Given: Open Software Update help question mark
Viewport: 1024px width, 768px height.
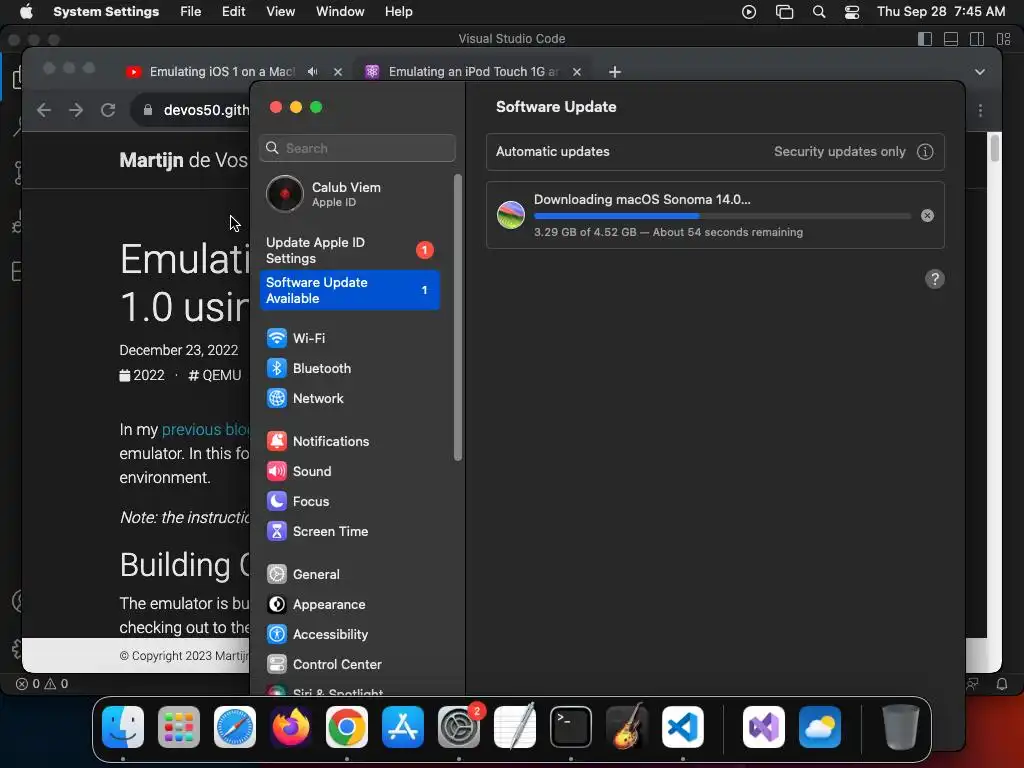Looking at the screenshot, I should pos(935,279).
